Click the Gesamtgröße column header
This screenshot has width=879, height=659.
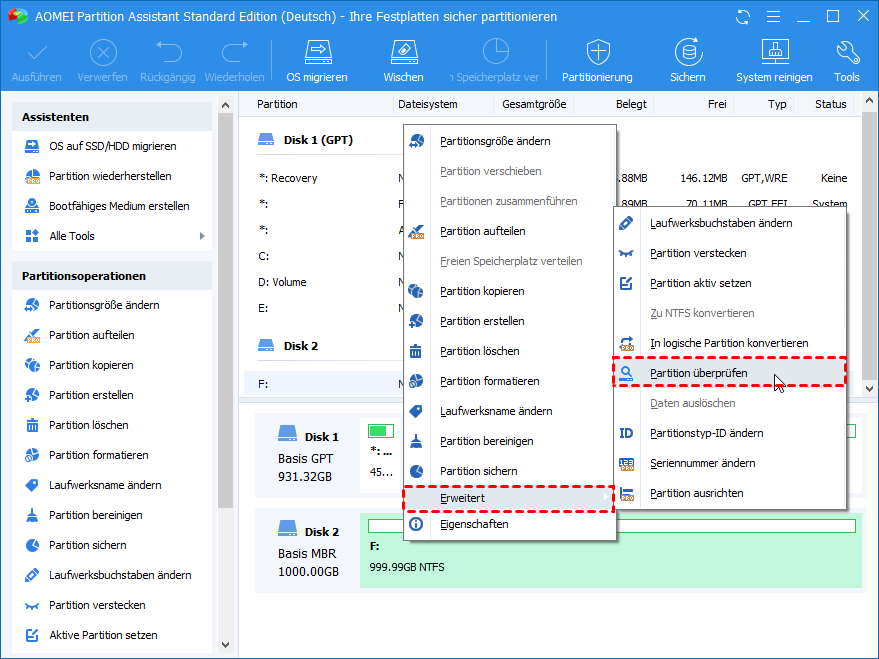pos(534,104)
